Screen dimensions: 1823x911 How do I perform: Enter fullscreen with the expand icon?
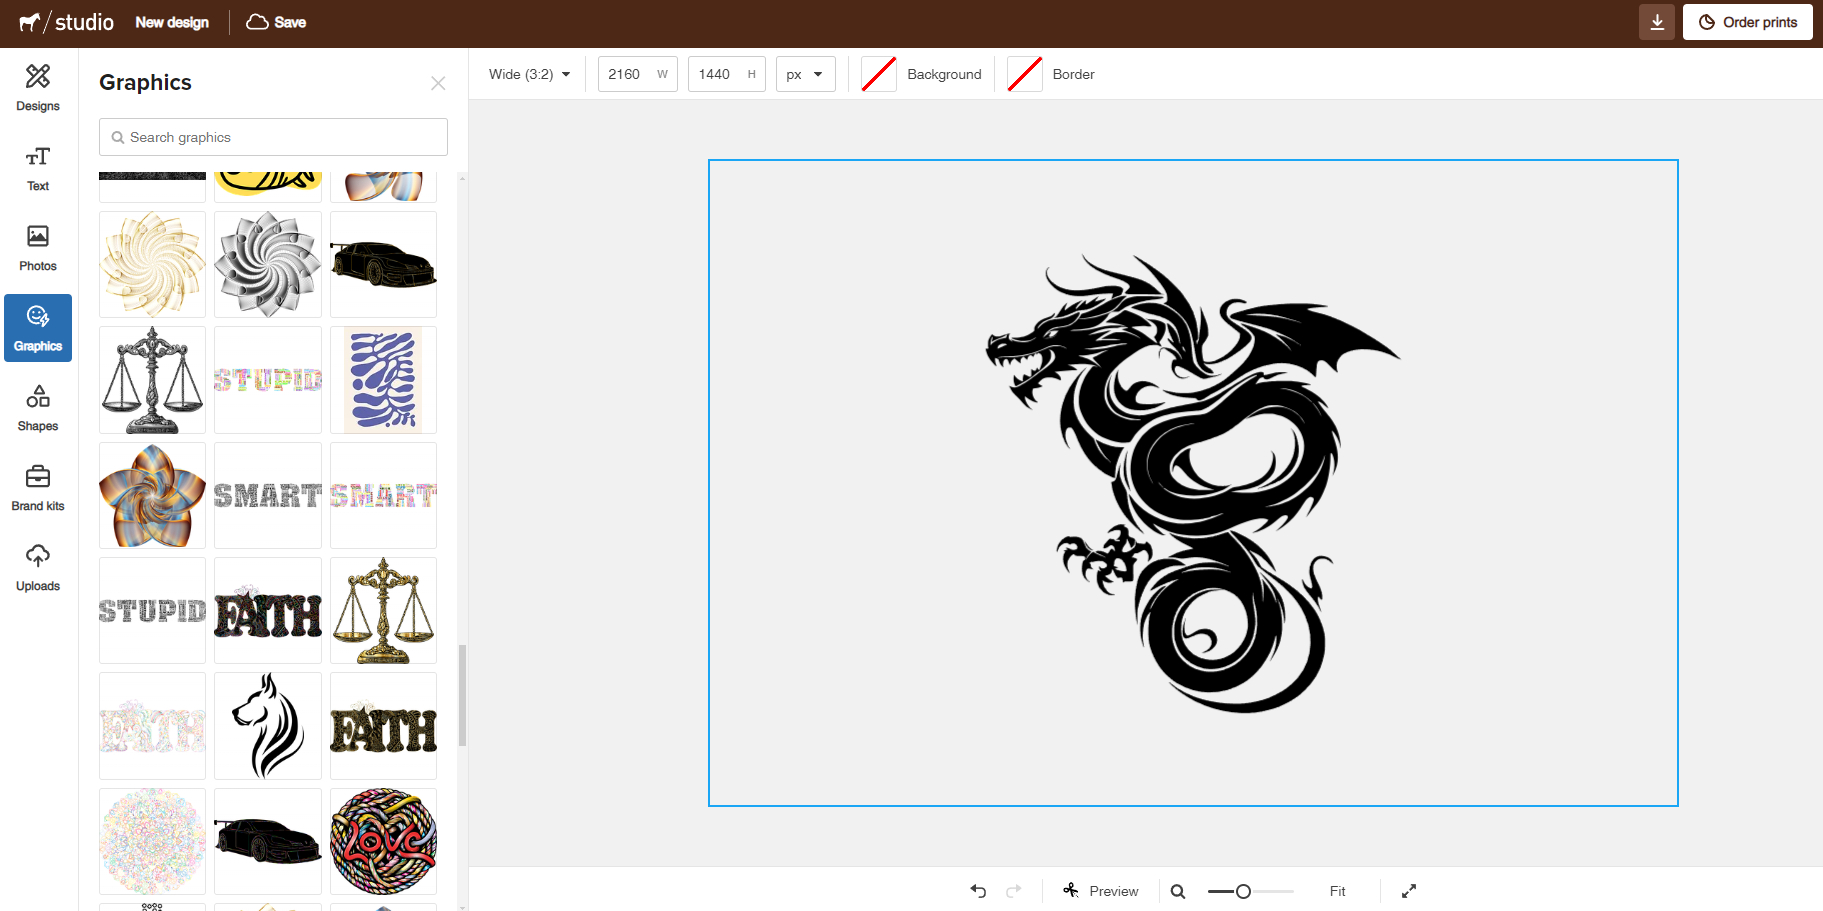pos(1409,891)
